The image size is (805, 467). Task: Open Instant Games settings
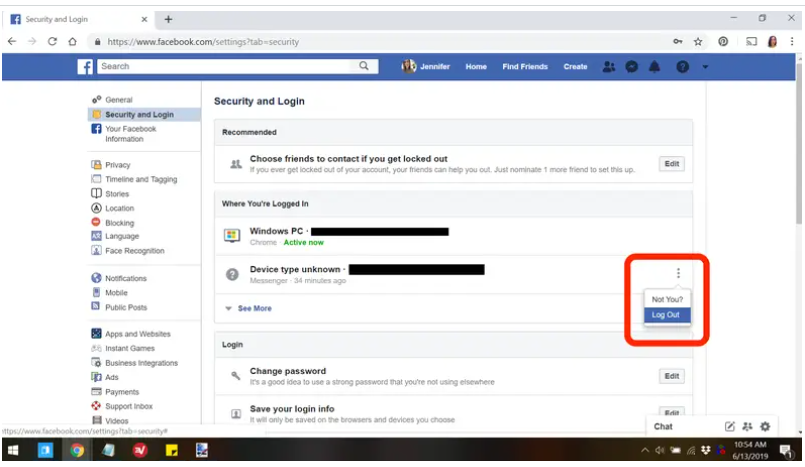pos(129,348)
